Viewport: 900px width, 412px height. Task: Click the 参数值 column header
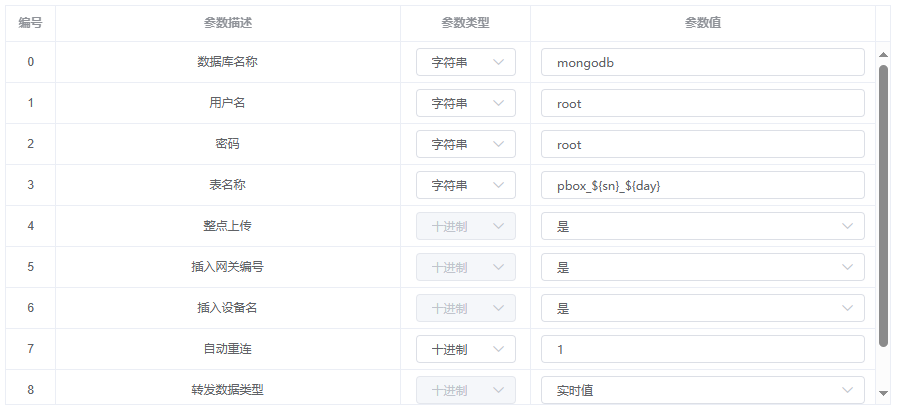point(703,23)
